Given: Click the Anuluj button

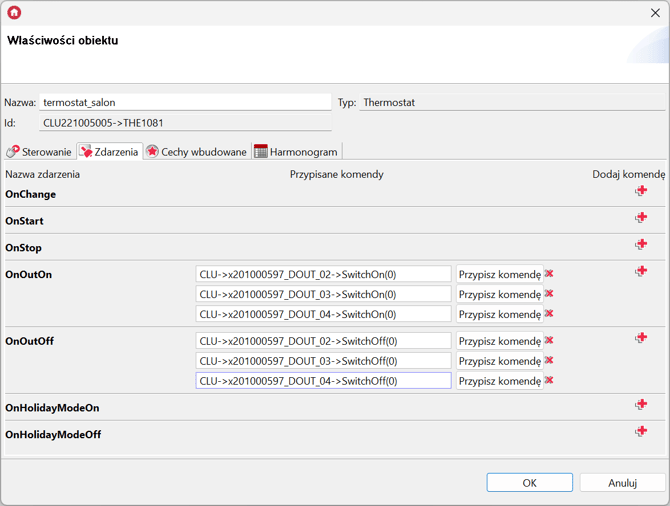Looking at the screenshot, I should (x=622, y=483).
